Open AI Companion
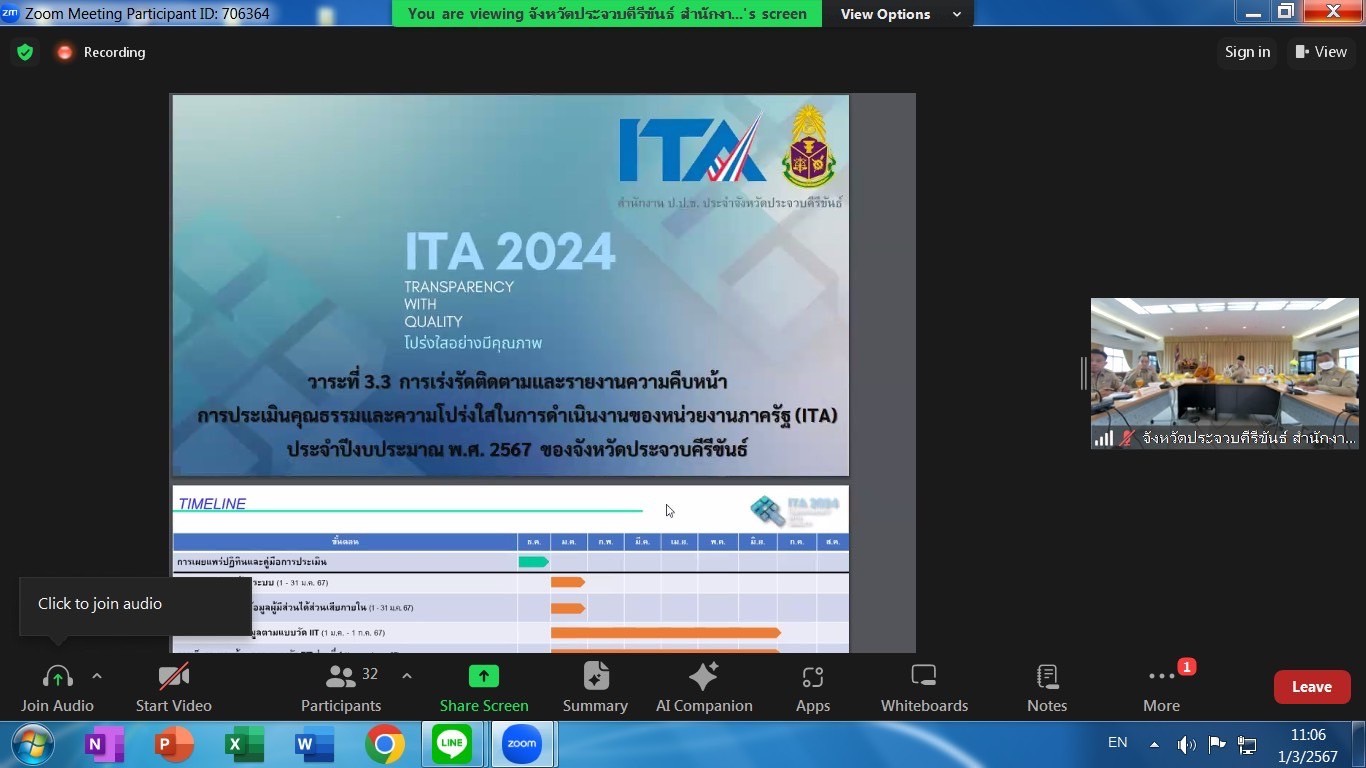Image resolution: width=1366 pixels, height=768 pixels. 704,688
